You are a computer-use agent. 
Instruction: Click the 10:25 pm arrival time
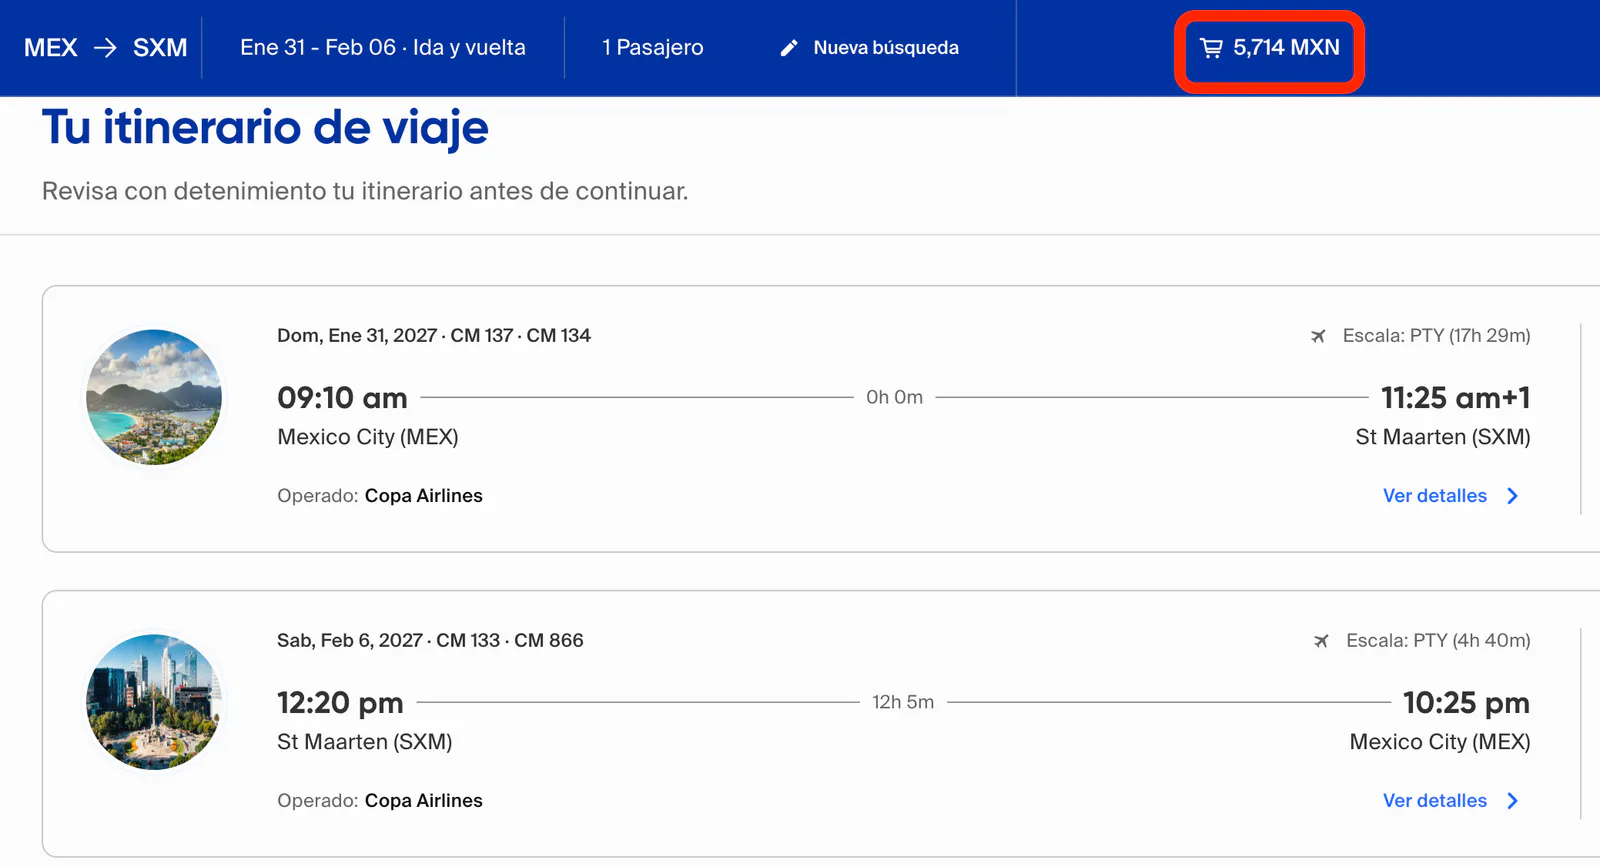coord(1467,703)
